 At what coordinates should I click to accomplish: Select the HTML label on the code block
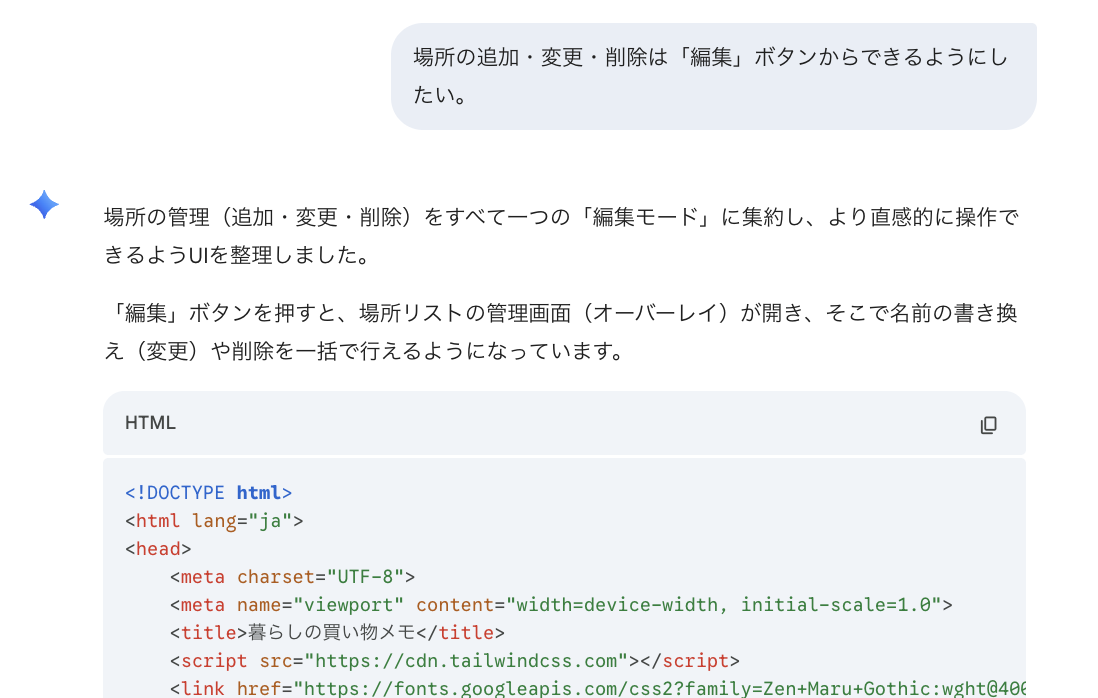[x=150, y=423]
